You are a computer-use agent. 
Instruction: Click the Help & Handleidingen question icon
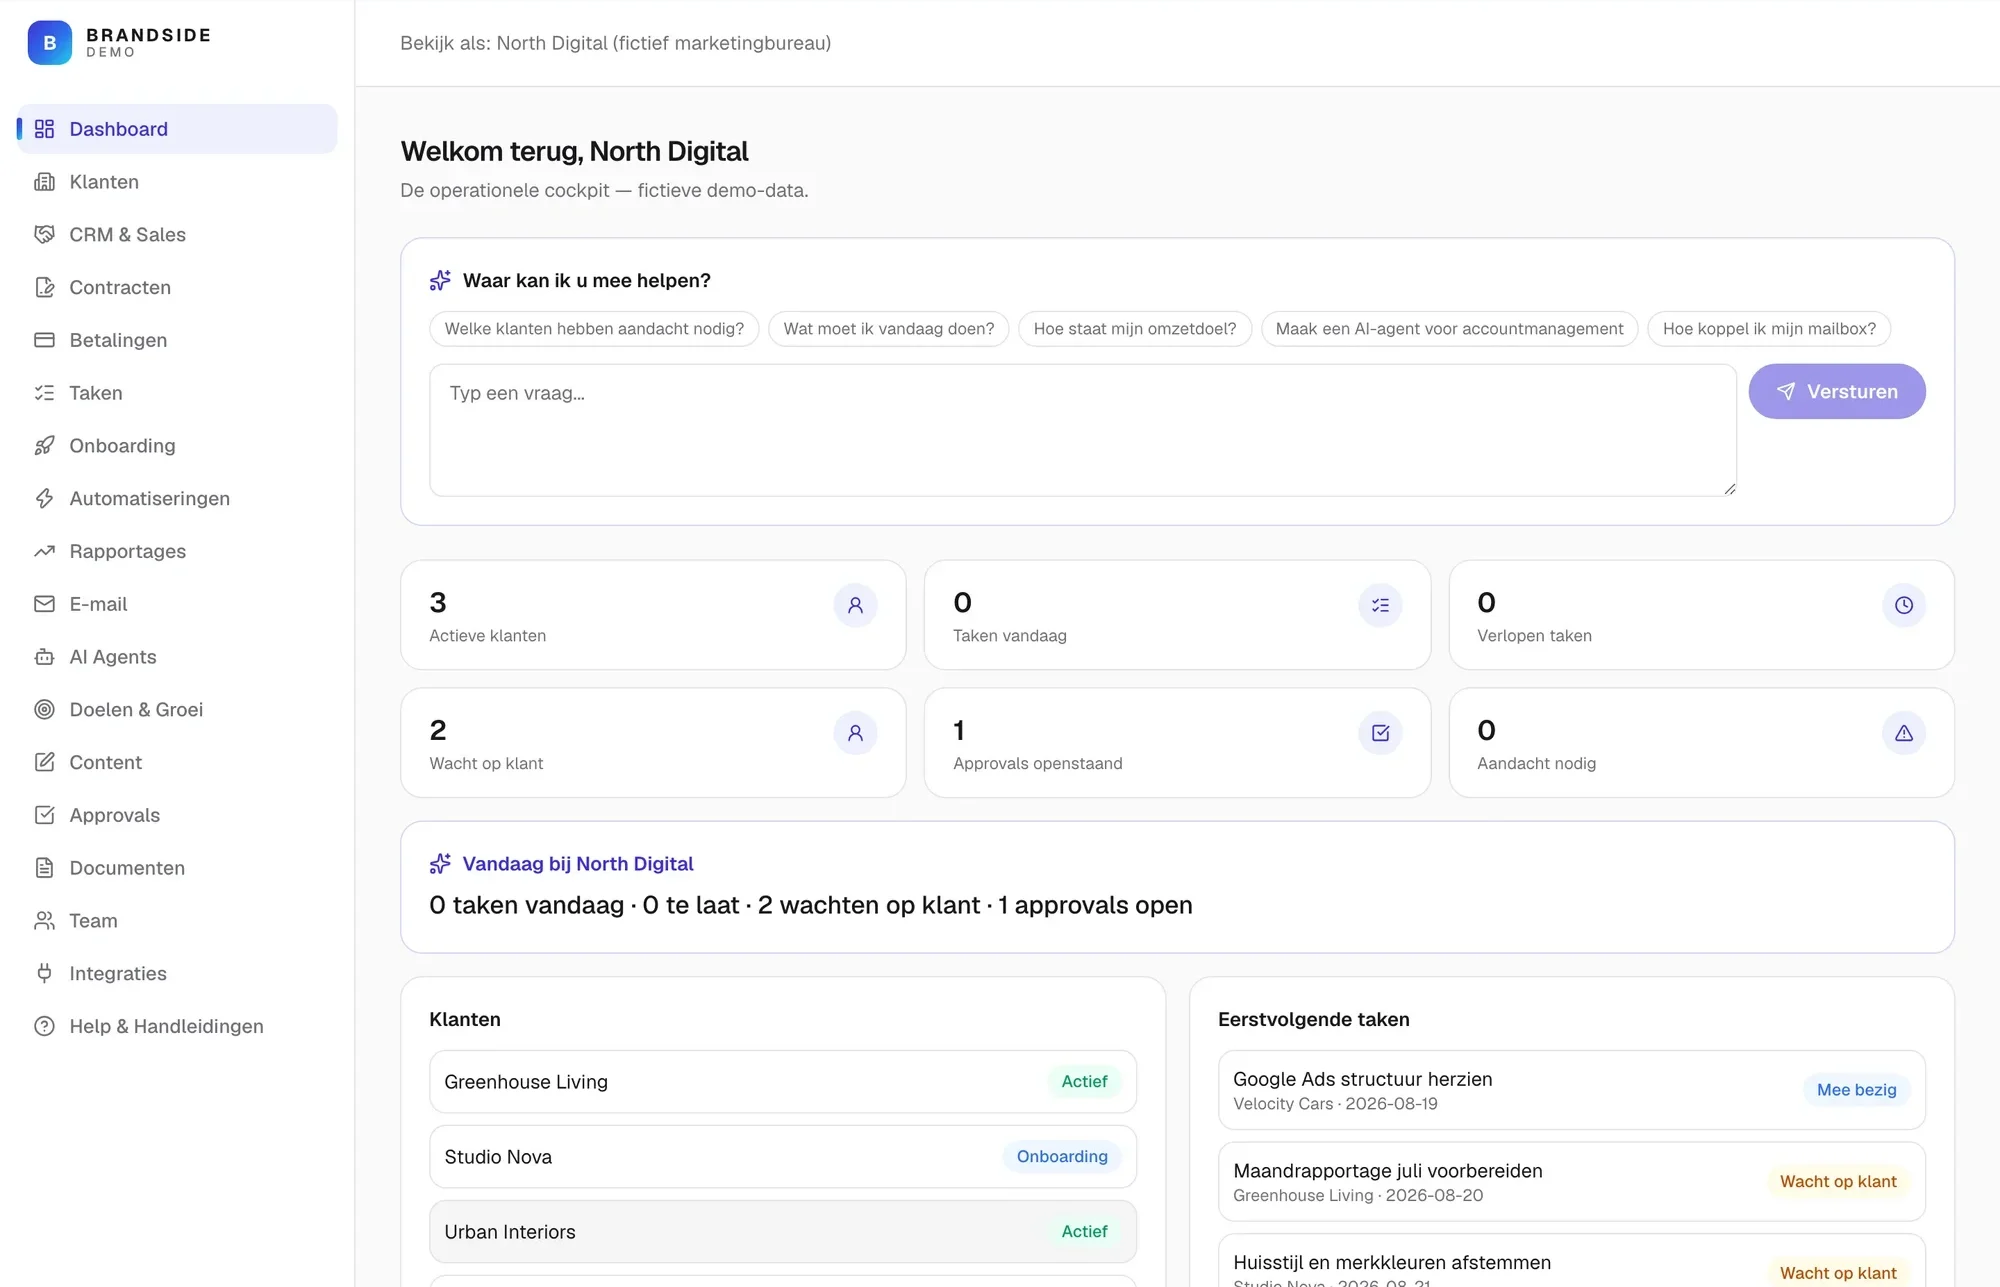tap(44, 1026)
